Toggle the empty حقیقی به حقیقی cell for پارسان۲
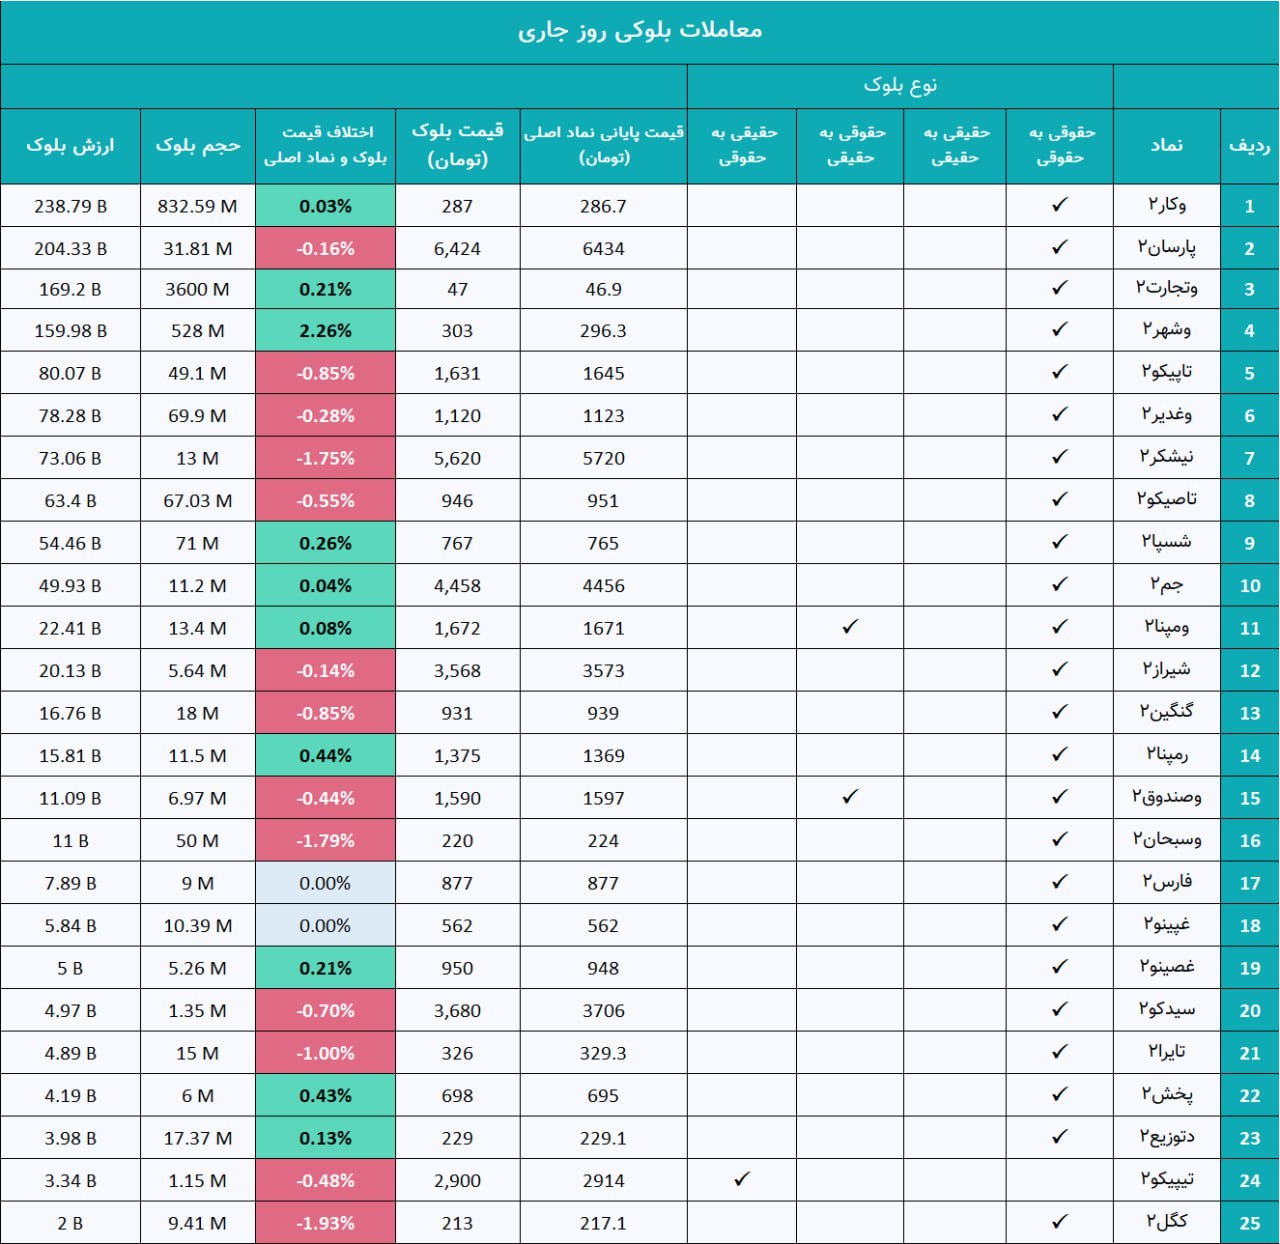Image resolution: width=1280 pixels, height=1244 pixels. click(x=954, y=248)
